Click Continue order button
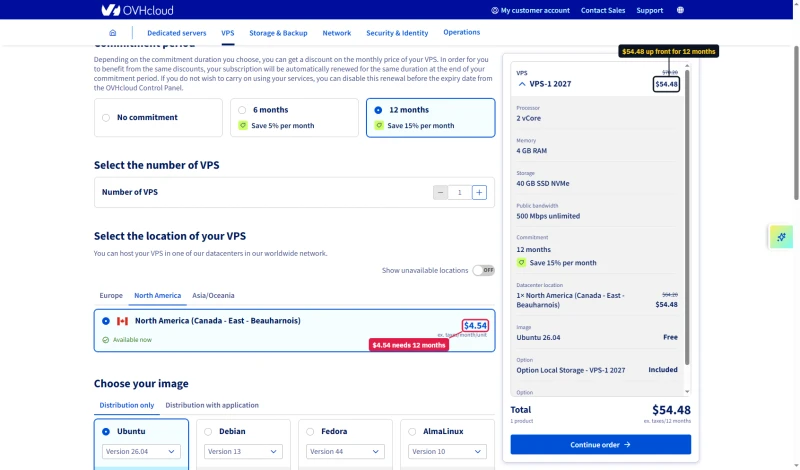The width and height of the screenshot is (800, 470). [601, 444]
